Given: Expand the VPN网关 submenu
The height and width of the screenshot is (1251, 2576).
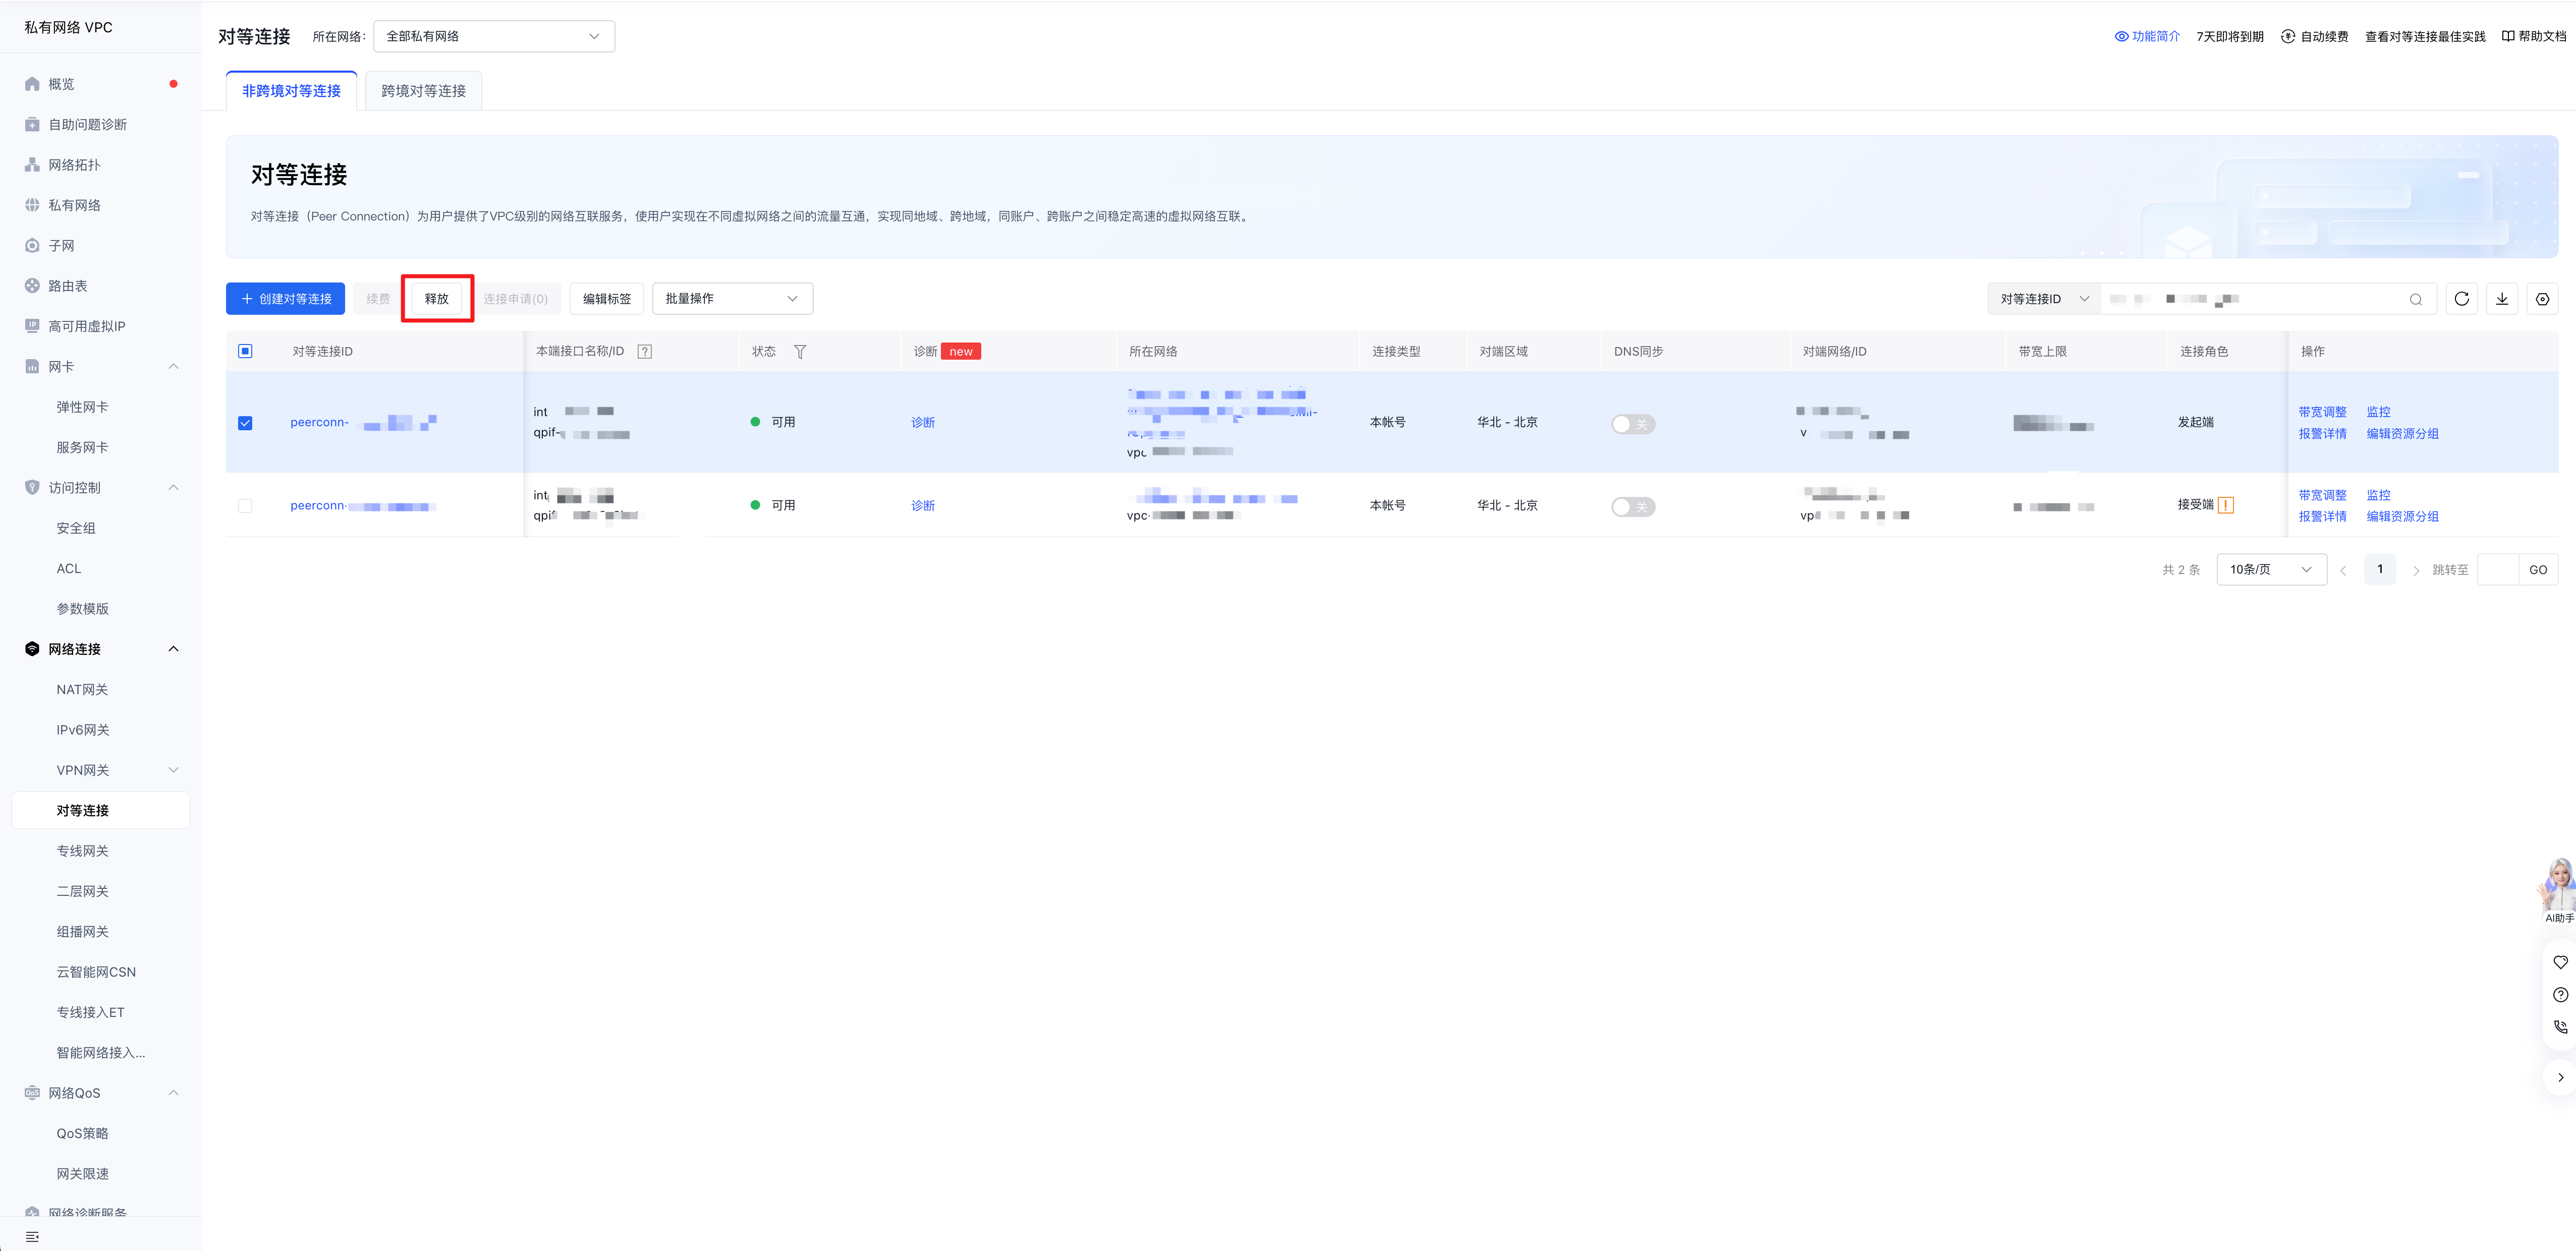Looking at the screenshot, I should click(173, 770).
